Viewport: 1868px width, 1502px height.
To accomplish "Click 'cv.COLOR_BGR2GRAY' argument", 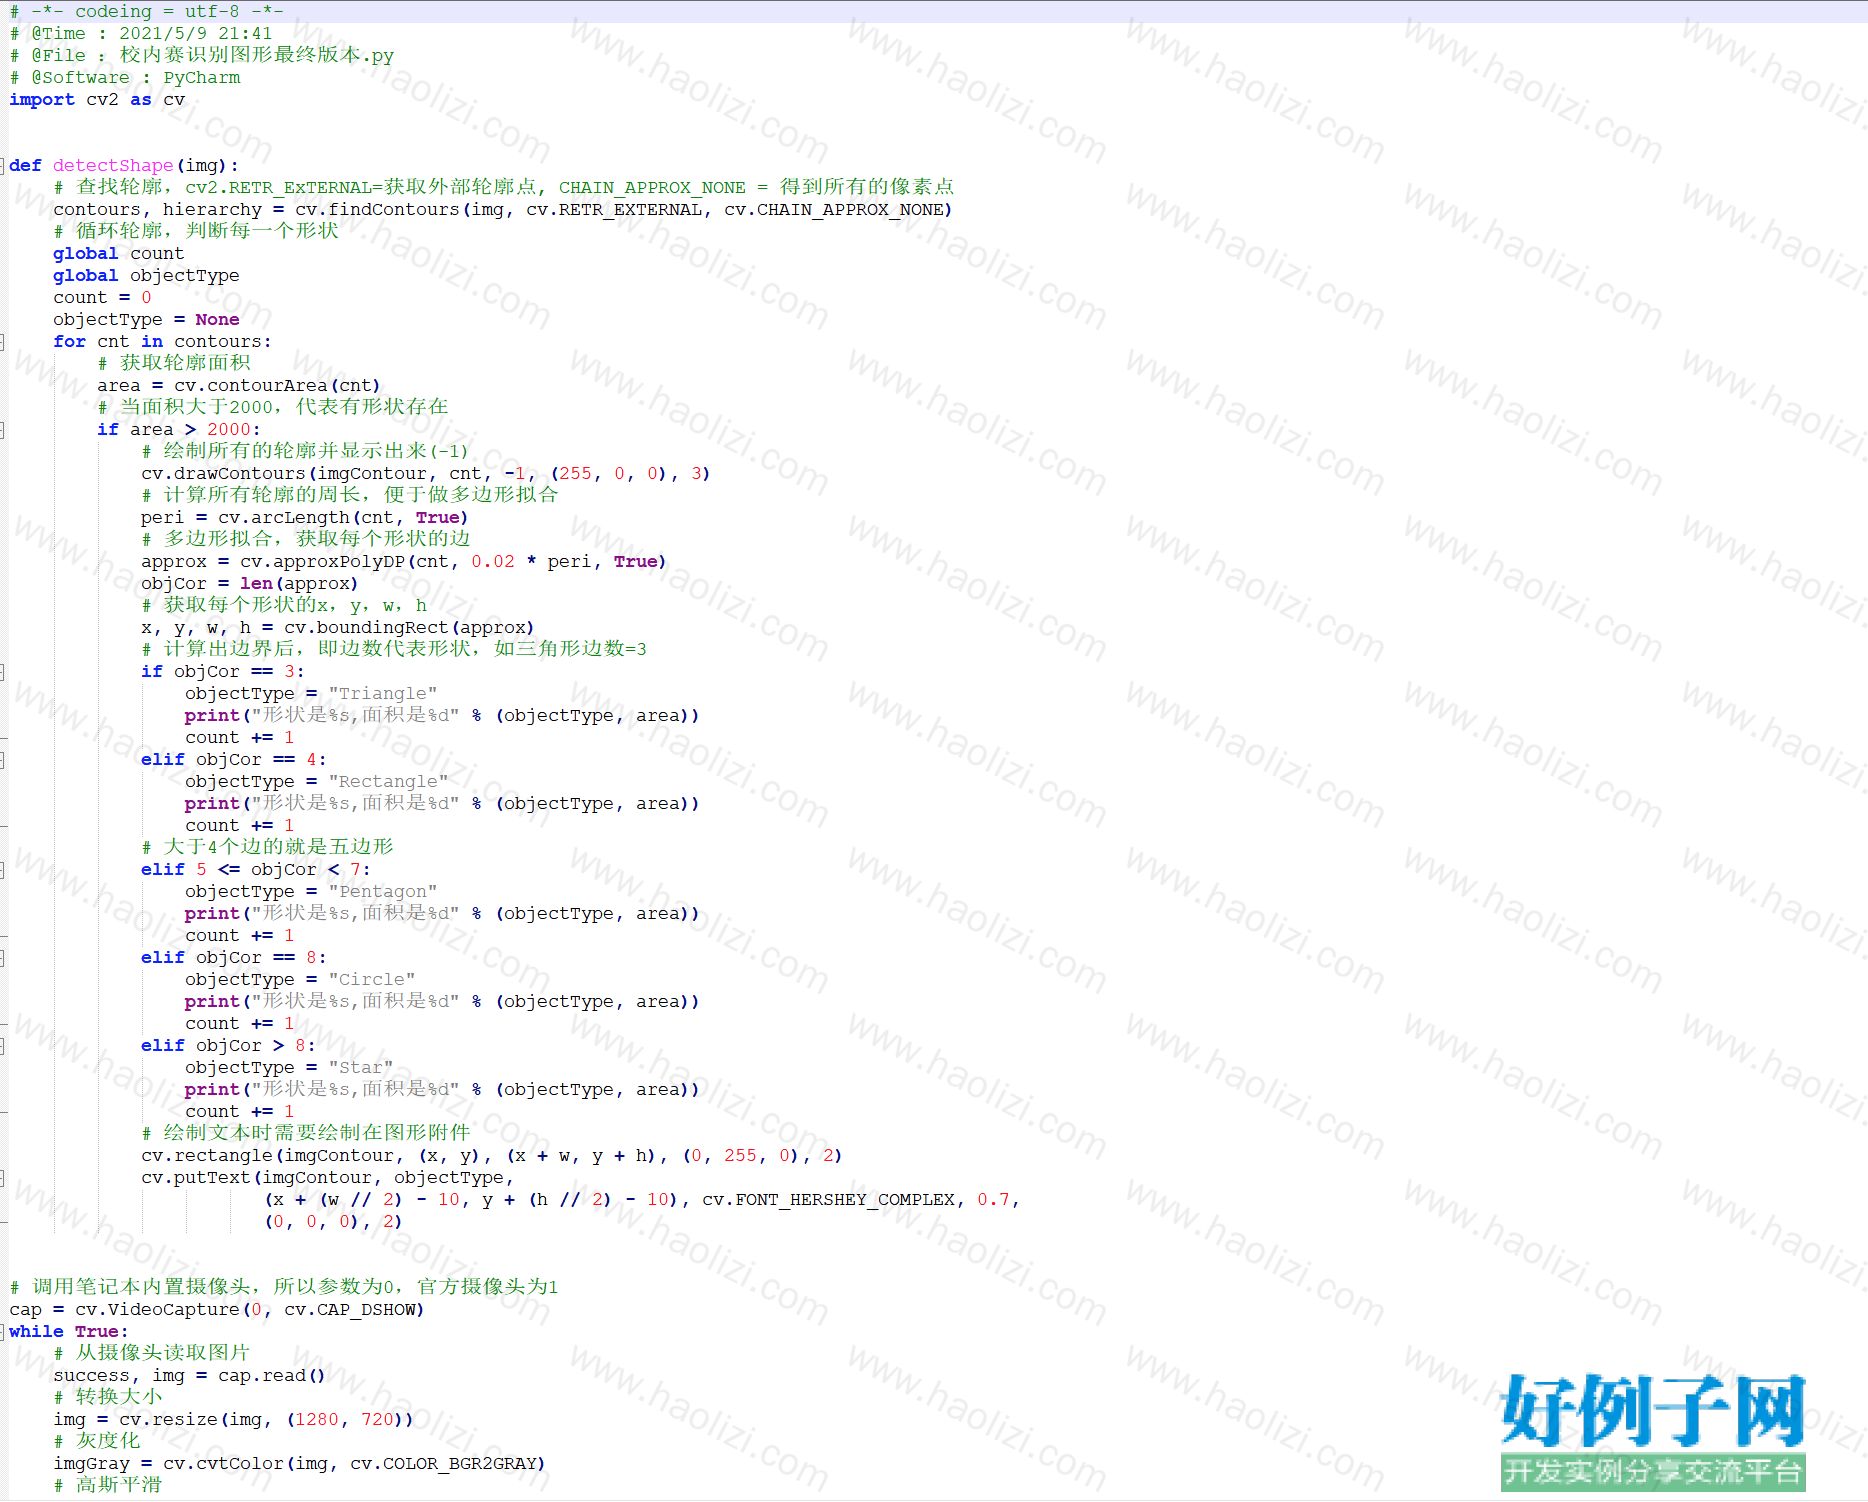I will 443,1464.
